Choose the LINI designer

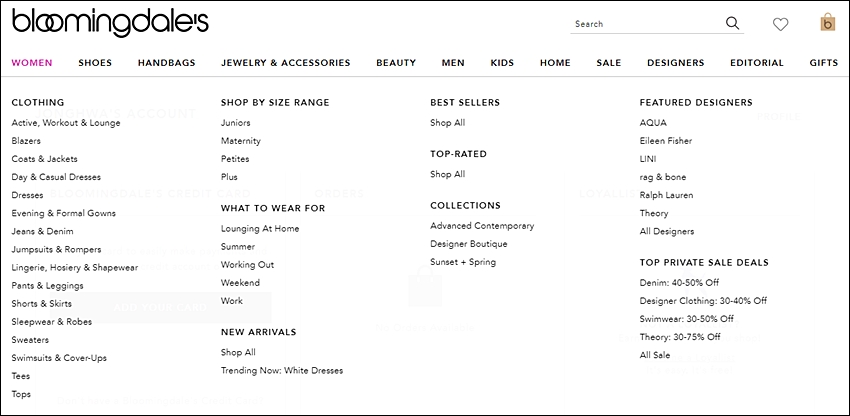tap(648, 159)
